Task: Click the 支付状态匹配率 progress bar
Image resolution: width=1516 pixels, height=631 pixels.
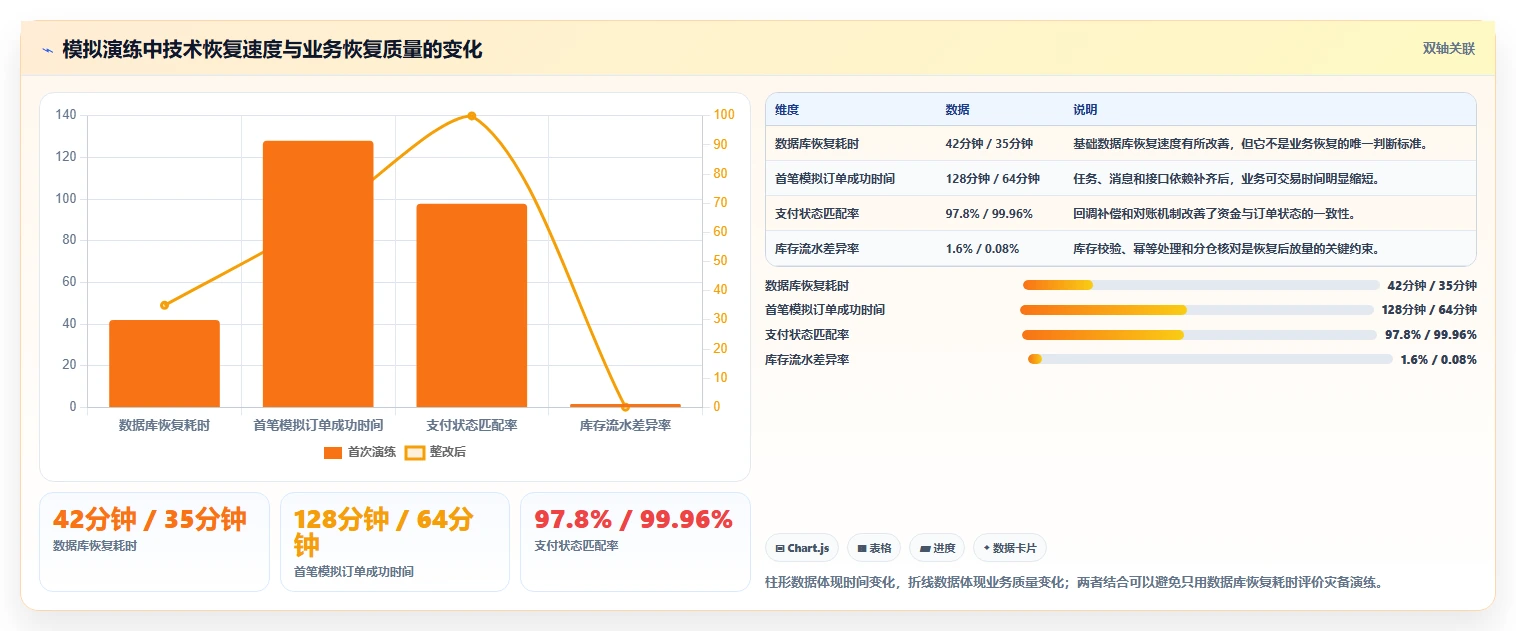Action: (1199, 335)
